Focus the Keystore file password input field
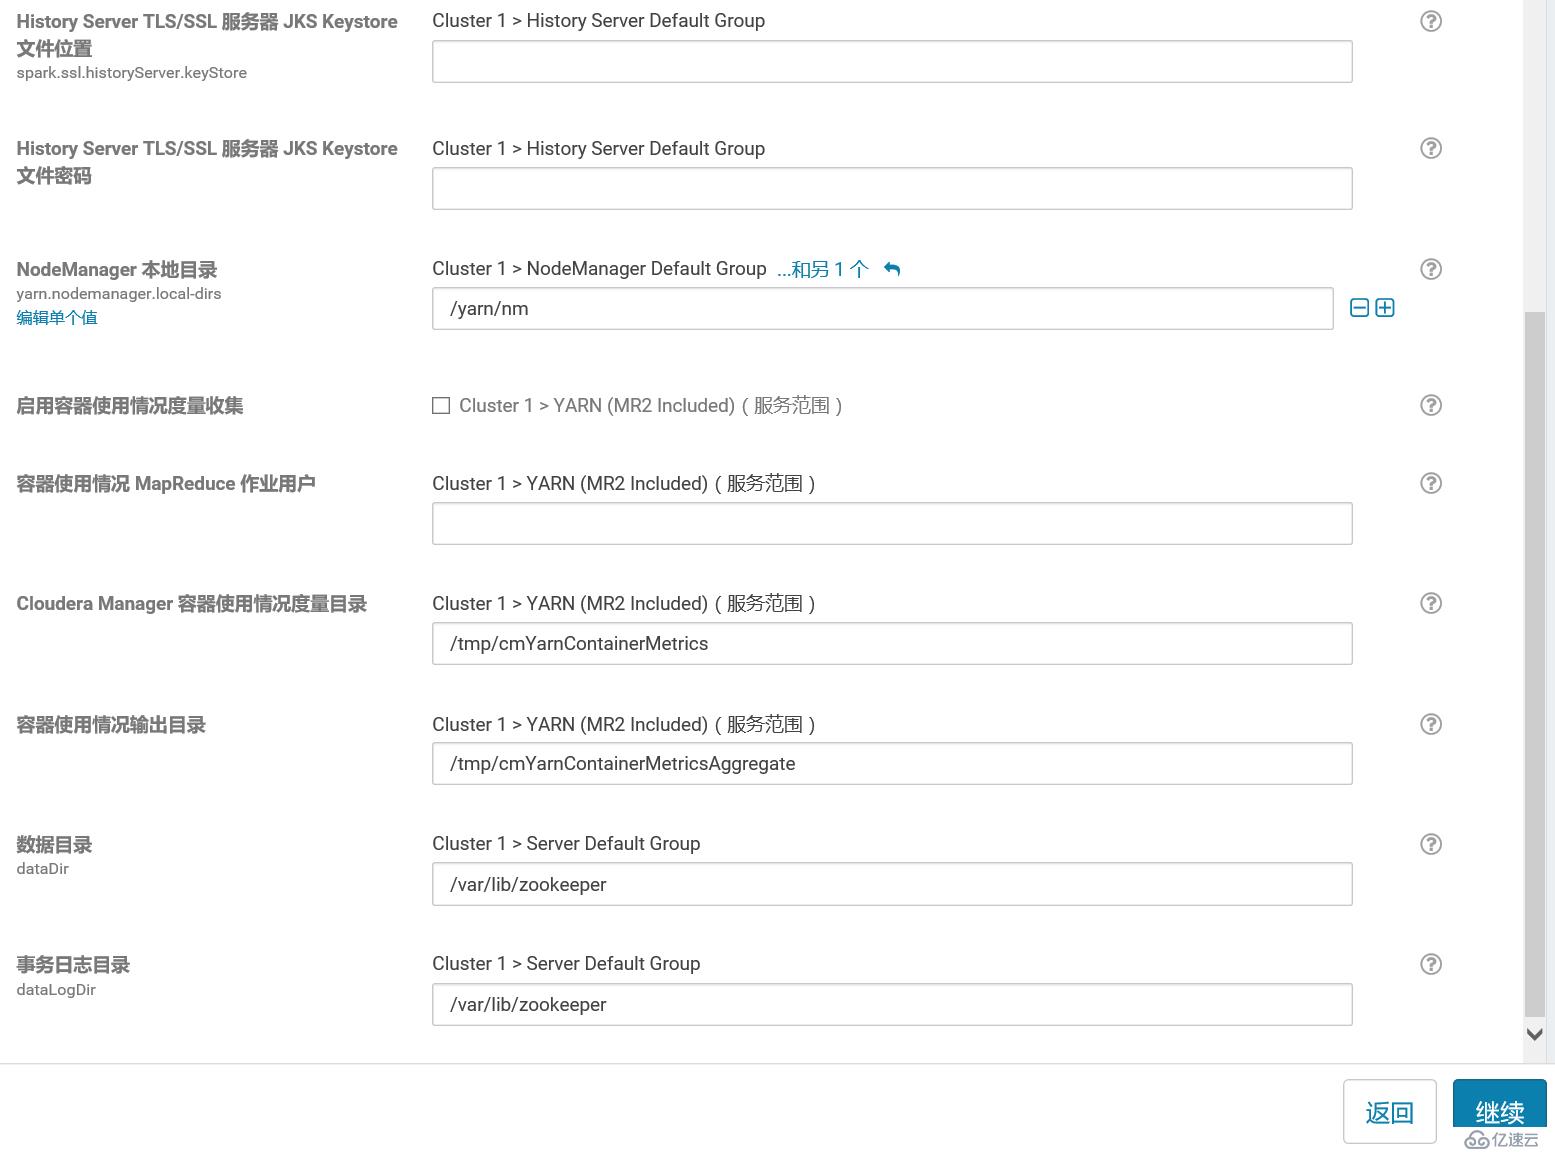 tap(892, 189)
